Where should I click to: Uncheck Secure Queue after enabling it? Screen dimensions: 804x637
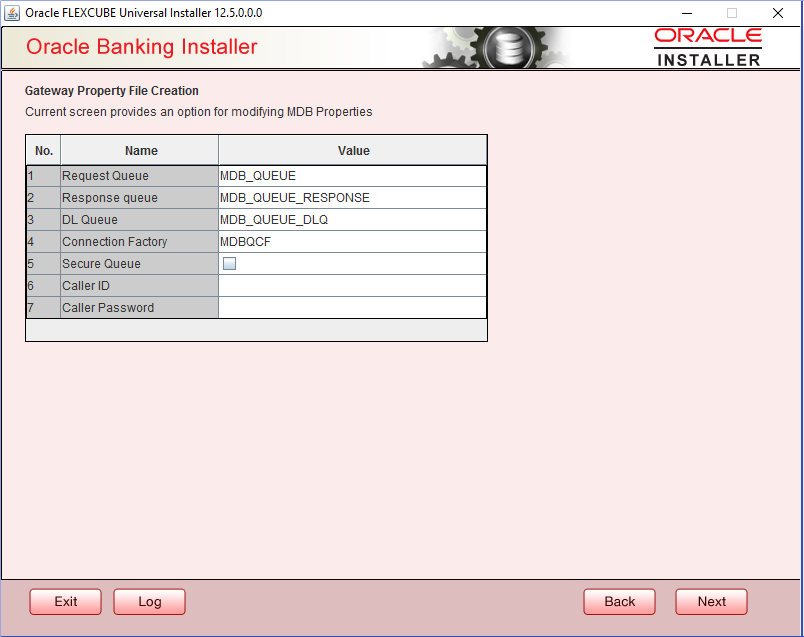pyautogui.click(x=227, y=263)
